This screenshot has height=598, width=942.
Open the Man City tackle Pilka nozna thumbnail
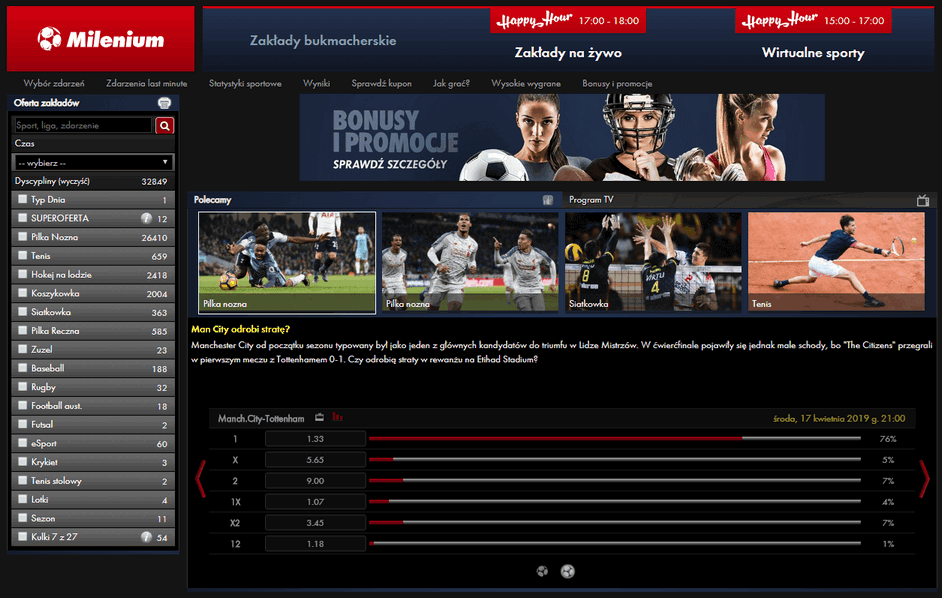click(287, 262)
